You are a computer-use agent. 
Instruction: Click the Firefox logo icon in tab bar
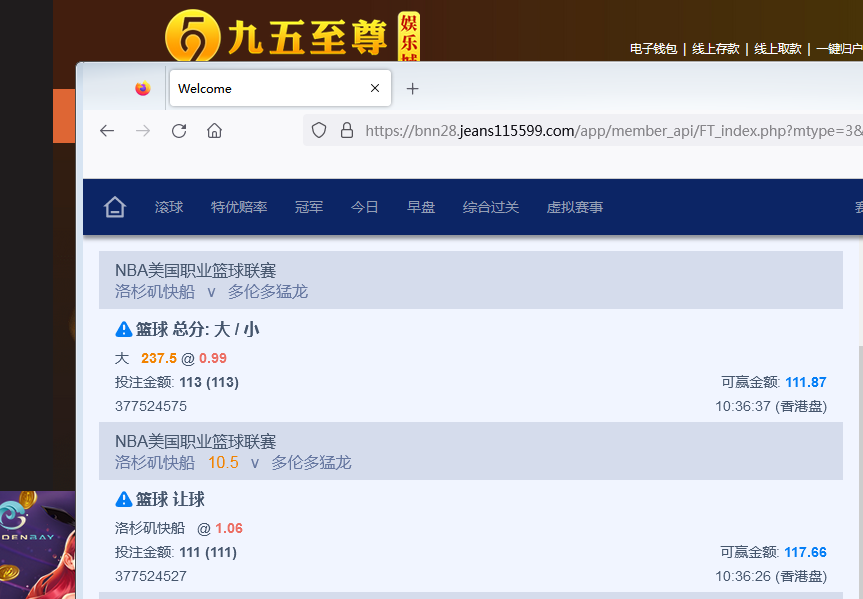tap(143, 88)
